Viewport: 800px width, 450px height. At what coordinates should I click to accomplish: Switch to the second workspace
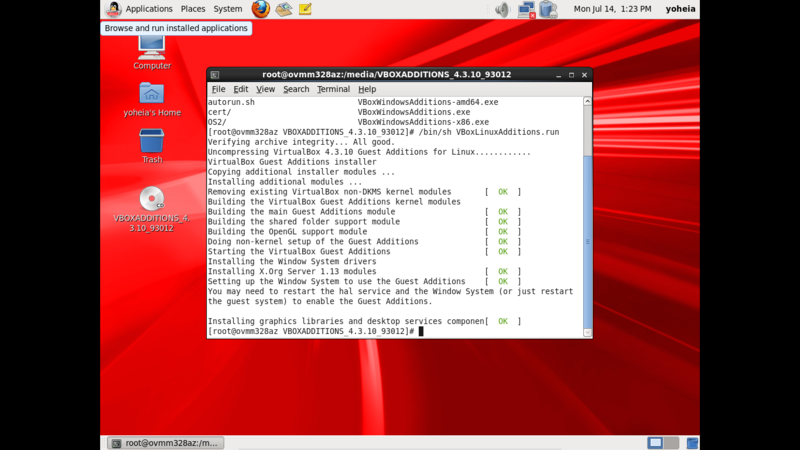pyautogui.click(x=671, y=443)
